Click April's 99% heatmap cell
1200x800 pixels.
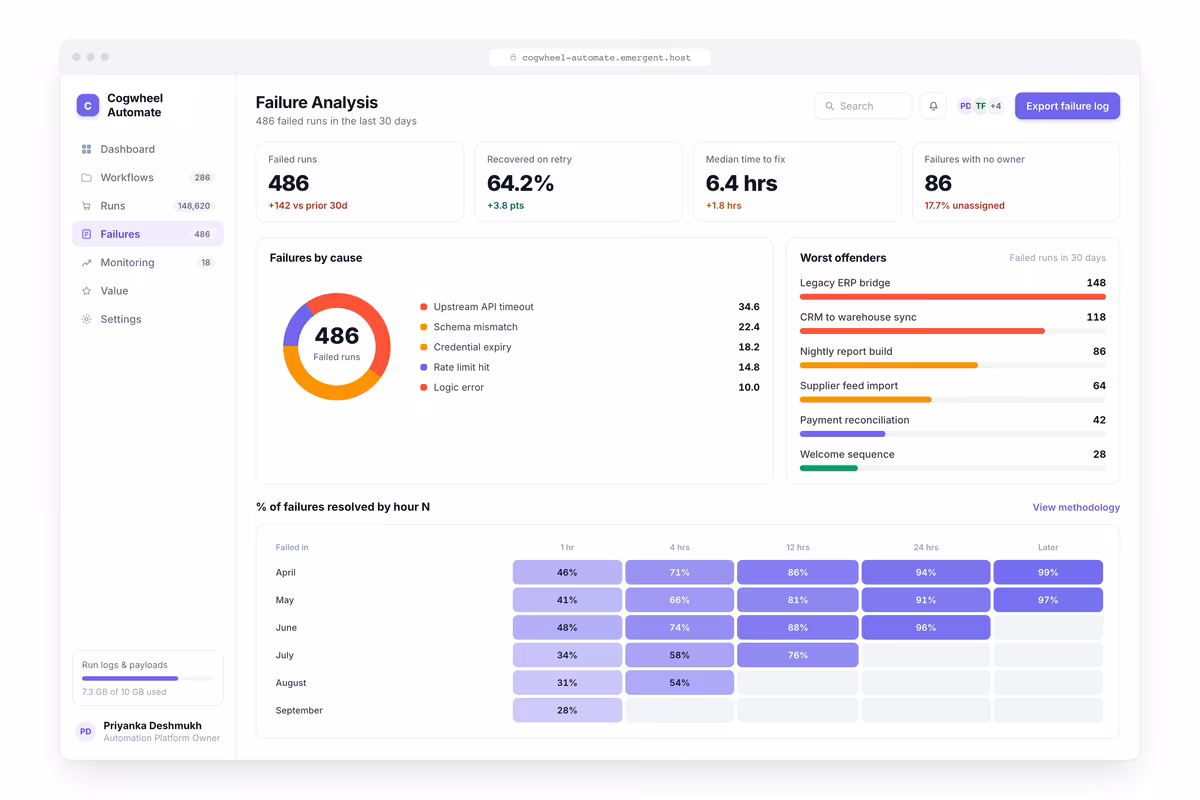click(x=1048, y=572)
